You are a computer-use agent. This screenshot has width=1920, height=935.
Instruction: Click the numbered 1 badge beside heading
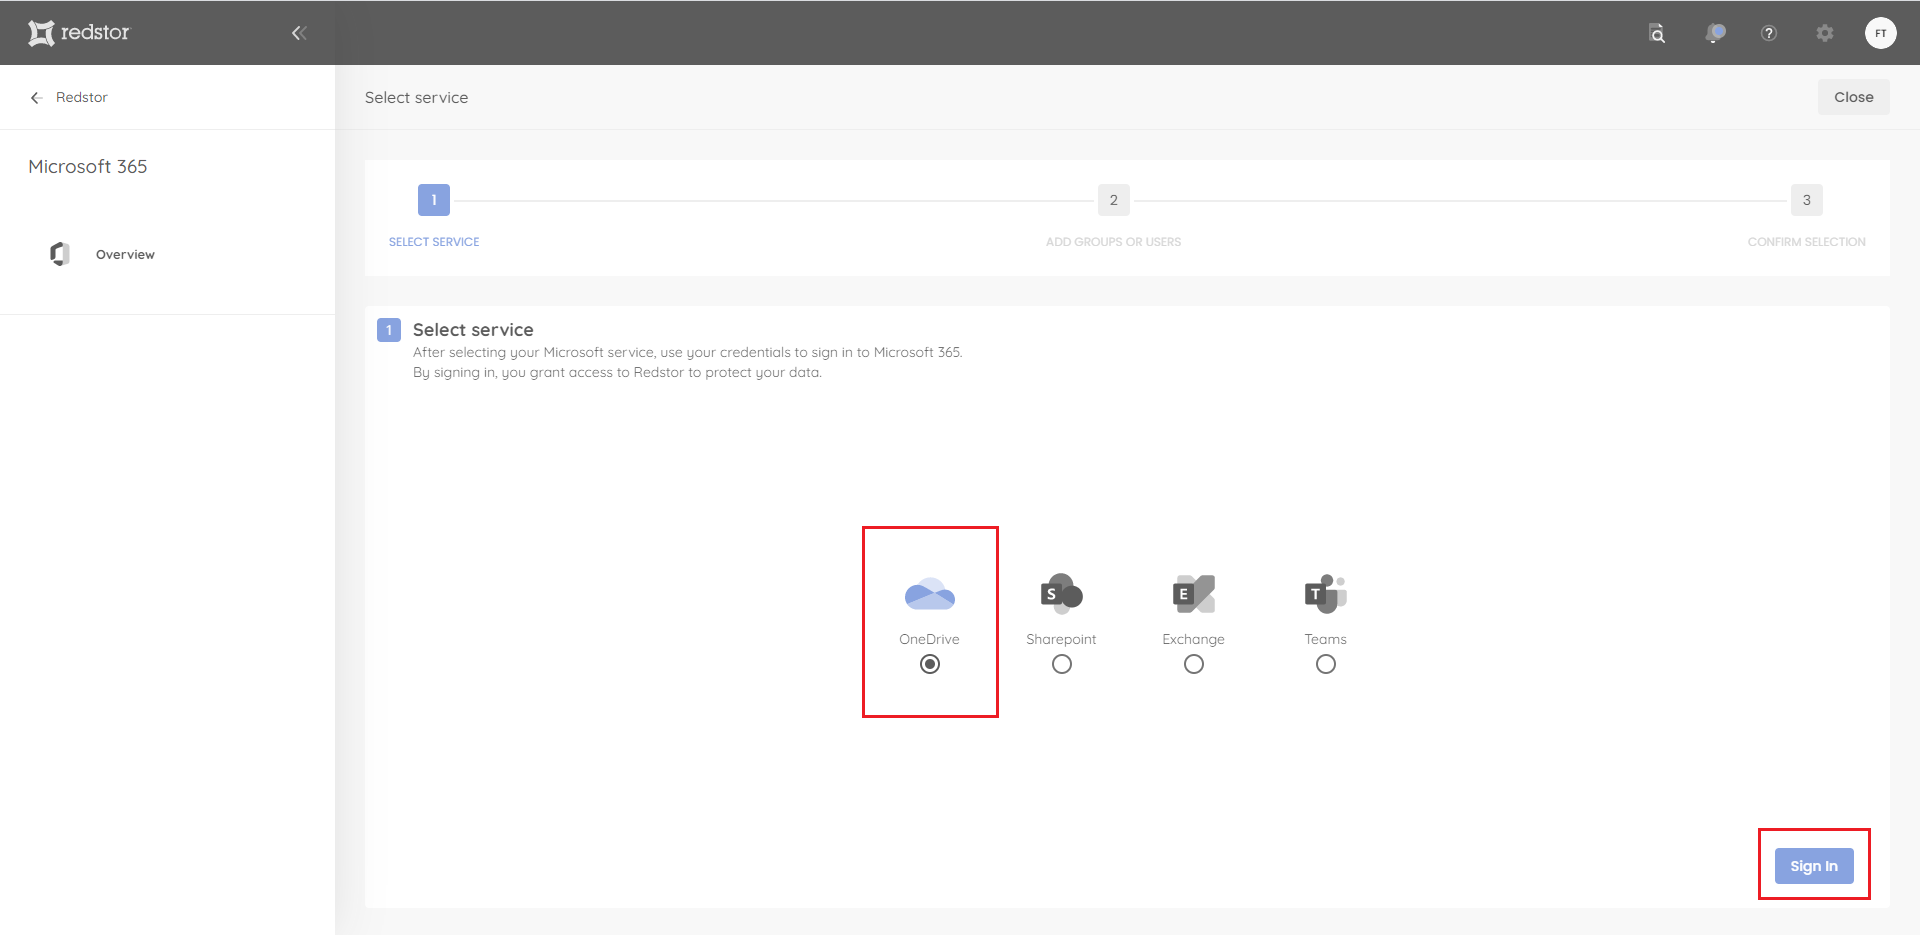click(389, 330)
